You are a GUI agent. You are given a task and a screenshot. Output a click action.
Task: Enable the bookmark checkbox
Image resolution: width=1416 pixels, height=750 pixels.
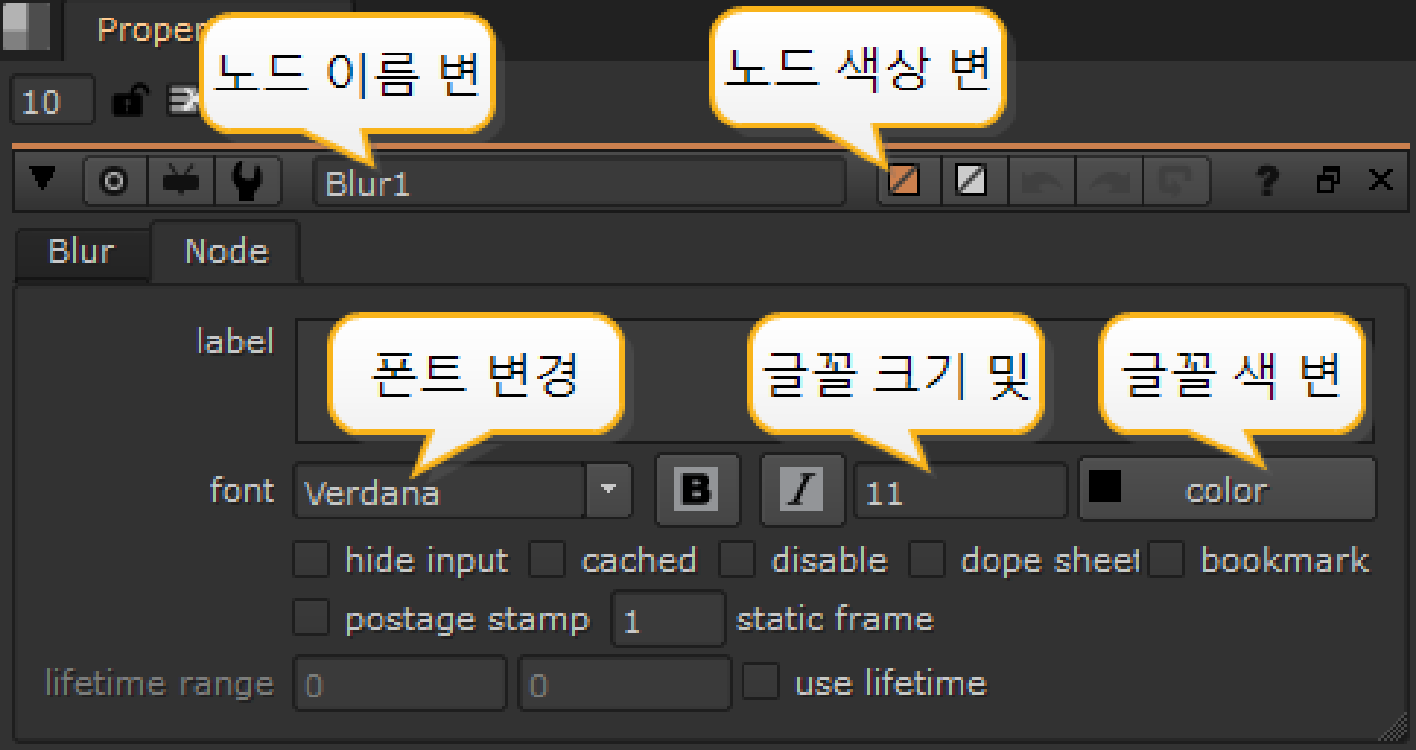[1166, 560]
